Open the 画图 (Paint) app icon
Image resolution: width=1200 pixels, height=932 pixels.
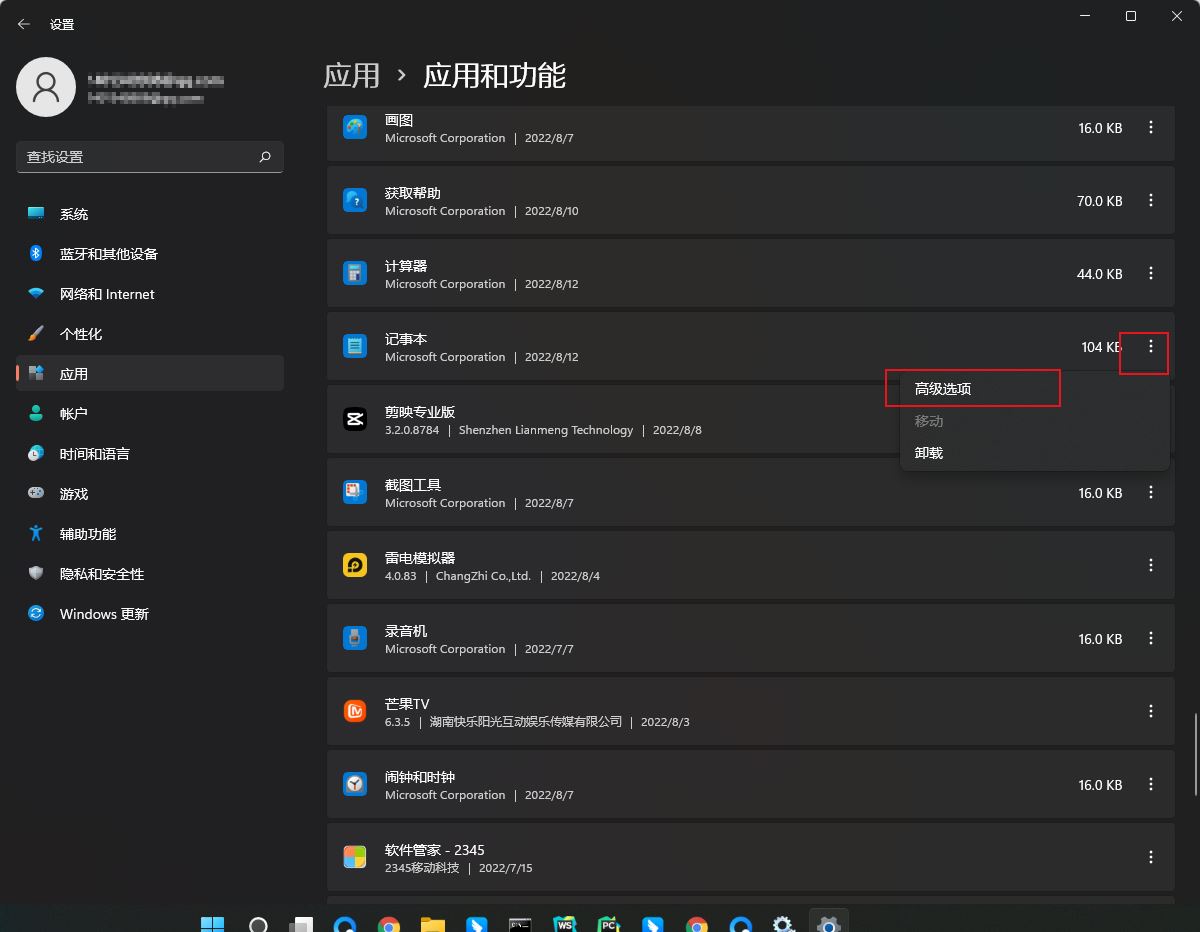pyautogui.click(x=354, y=127)
